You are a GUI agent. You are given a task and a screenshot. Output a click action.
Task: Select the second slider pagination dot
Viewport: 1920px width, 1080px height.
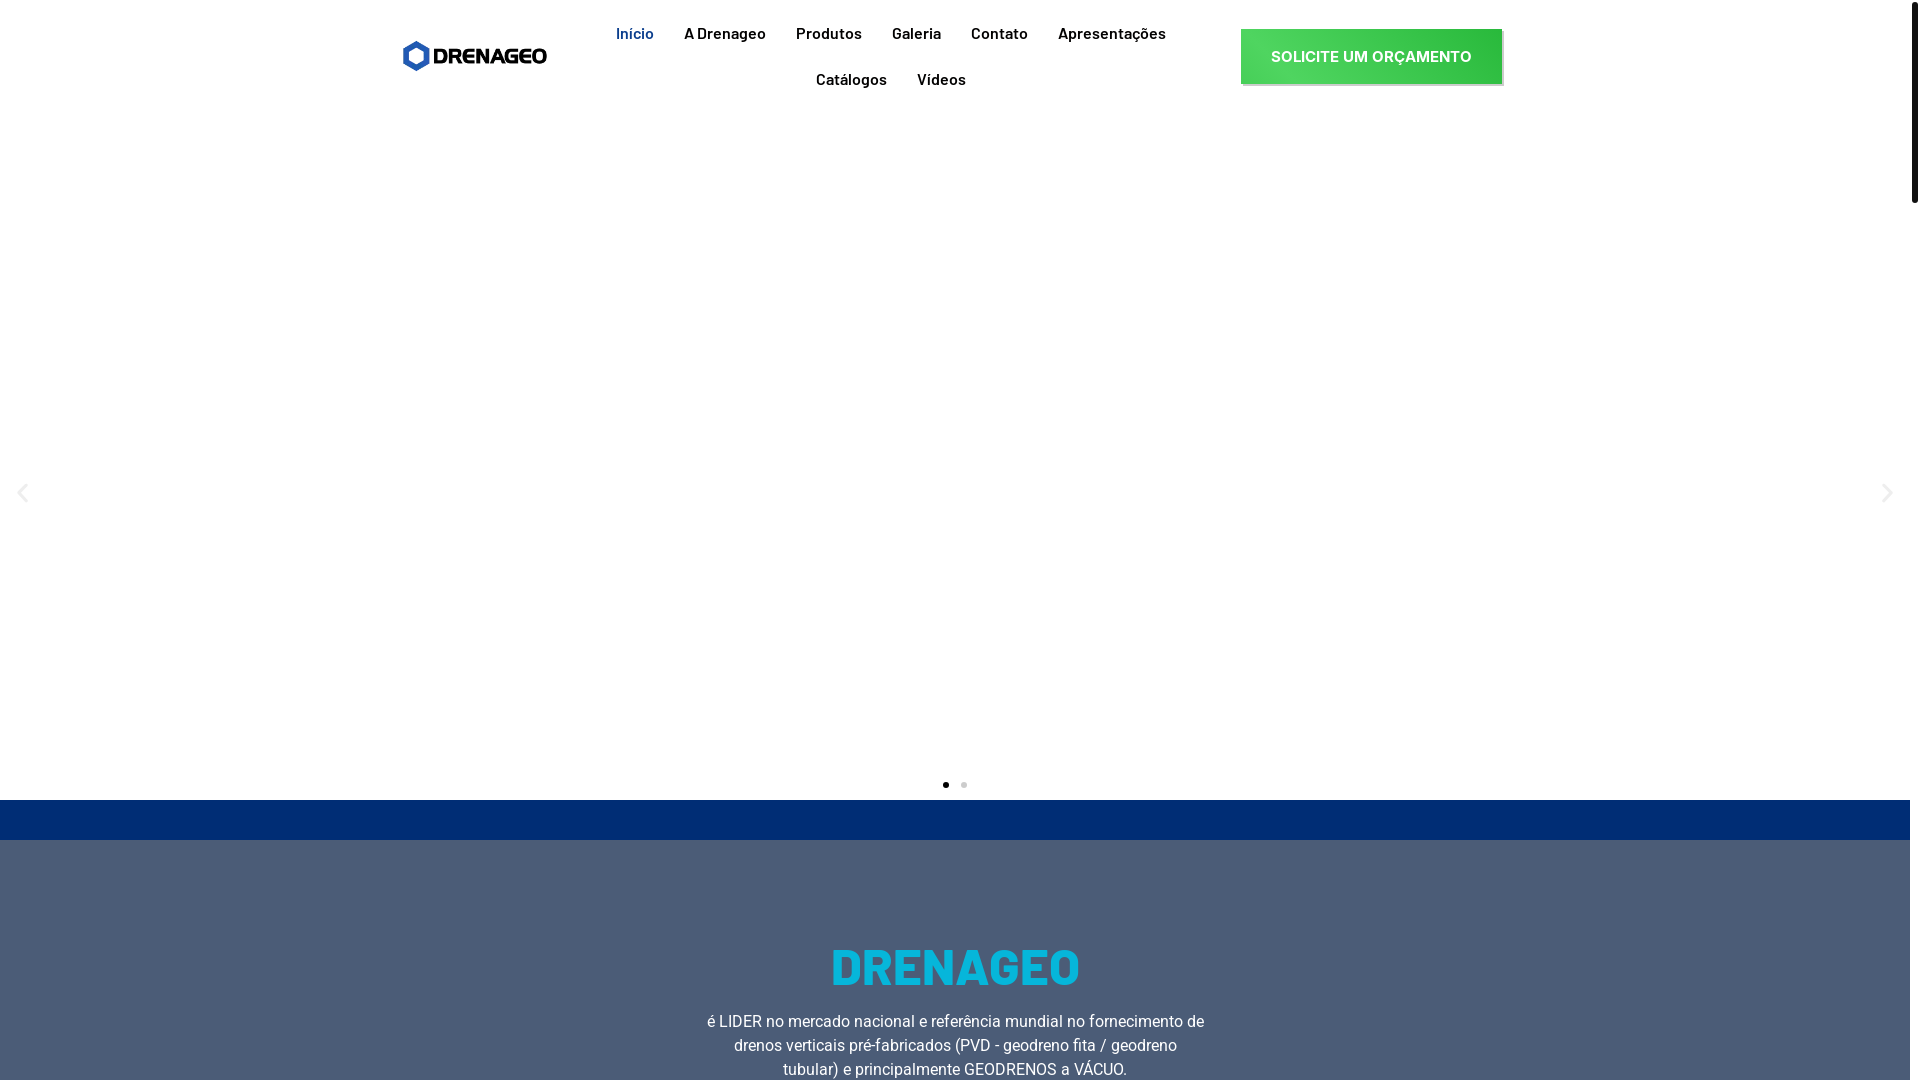point(964,785)
